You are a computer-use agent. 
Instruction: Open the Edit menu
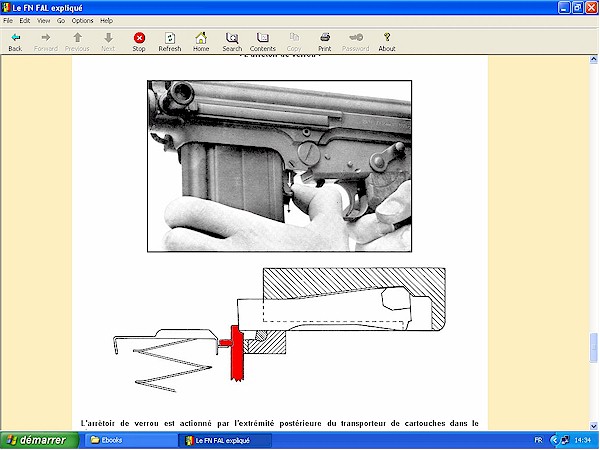pyautogui.click(x=25, y=21)
